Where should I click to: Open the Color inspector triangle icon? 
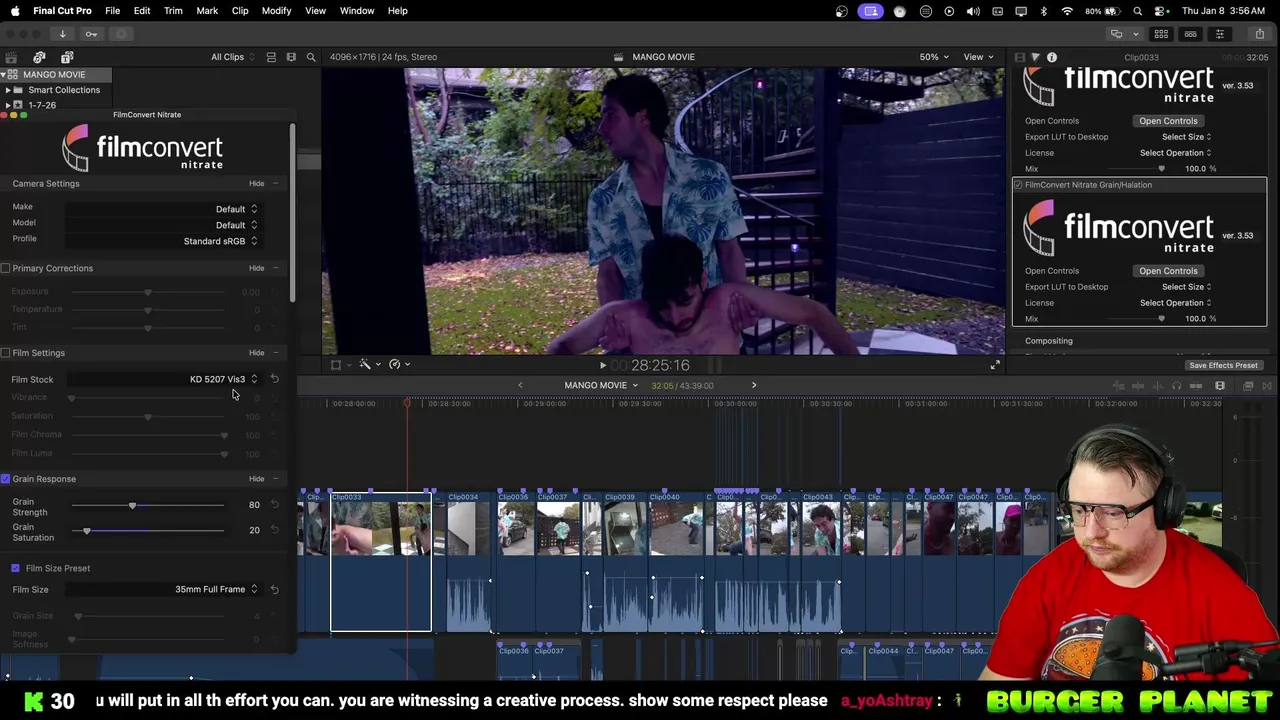(1035, 57)
